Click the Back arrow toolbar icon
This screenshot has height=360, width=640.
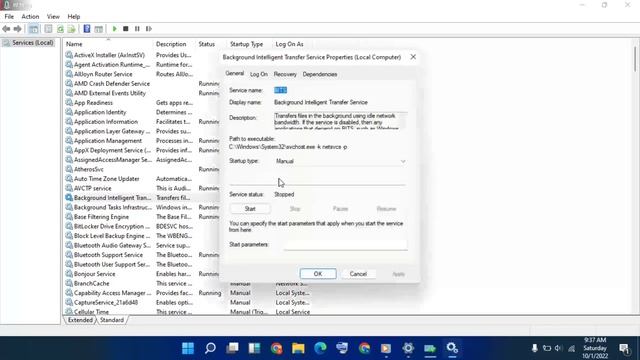pos(6,29)
